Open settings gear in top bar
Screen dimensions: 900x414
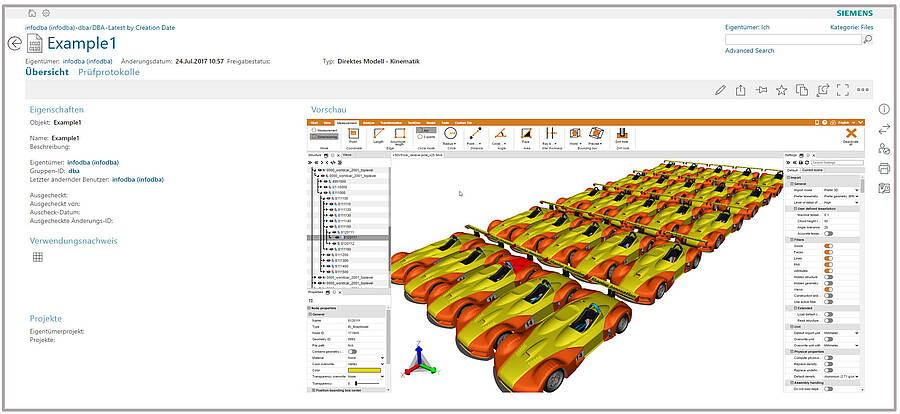point(46,13)
